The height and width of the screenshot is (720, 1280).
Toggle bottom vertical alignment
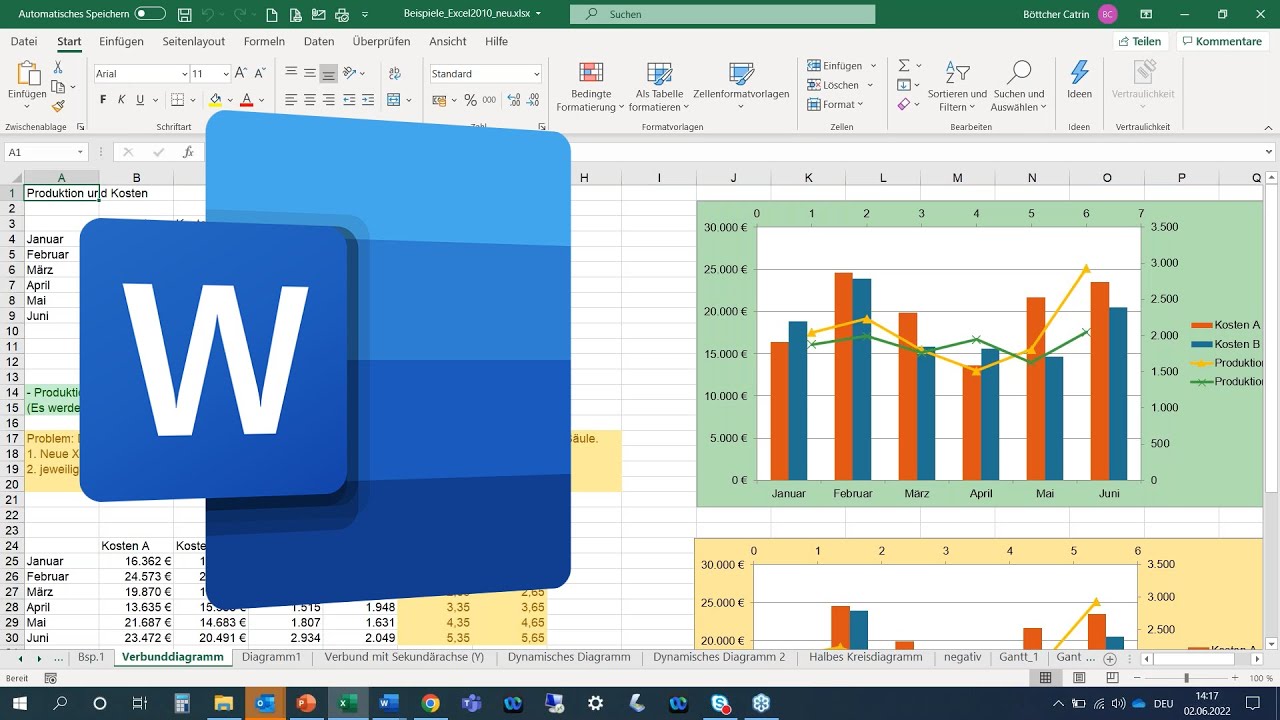pos(329,73)
